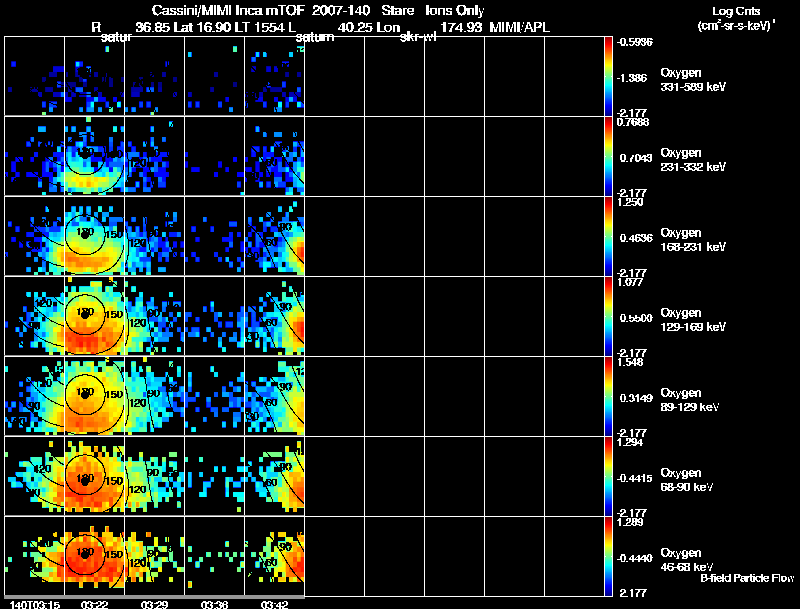
Task: Click the 'Oxygen 331-589 keV' label
Action: [693, 80]
